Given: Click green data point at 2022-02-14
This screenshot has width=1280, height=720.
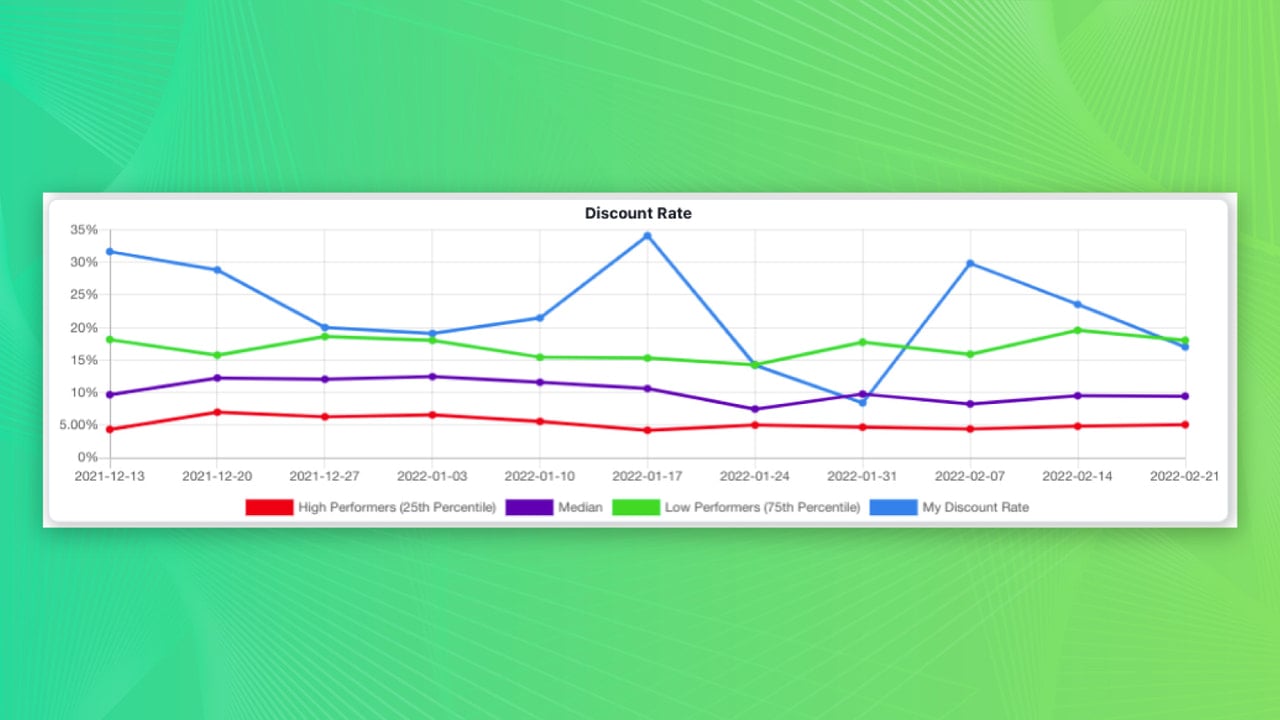Looking at the screenshot, I should pos(1078,330).
